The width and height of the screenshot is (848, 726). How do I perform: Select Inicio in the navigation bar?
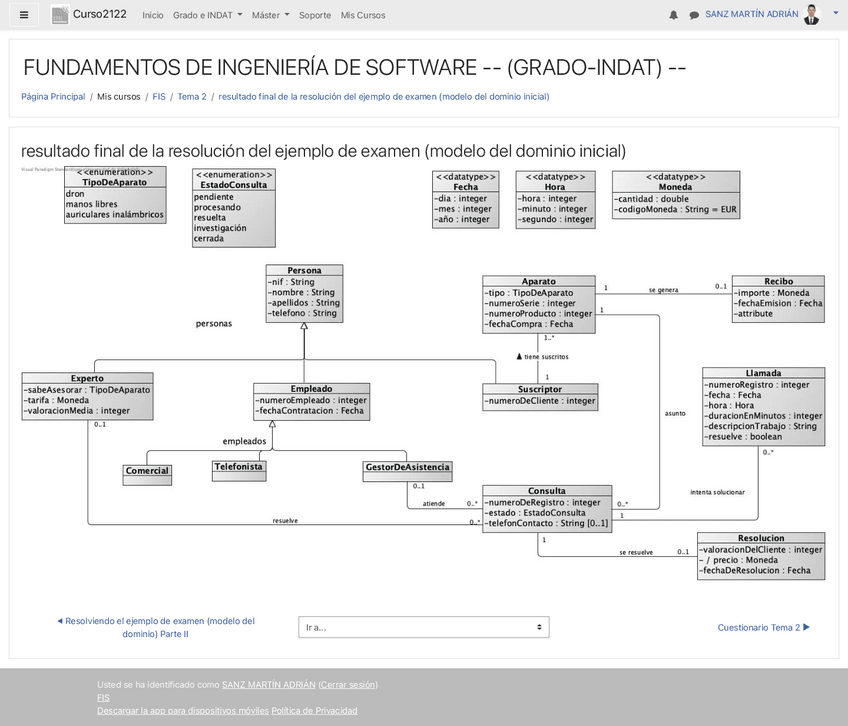click(152, 15)
